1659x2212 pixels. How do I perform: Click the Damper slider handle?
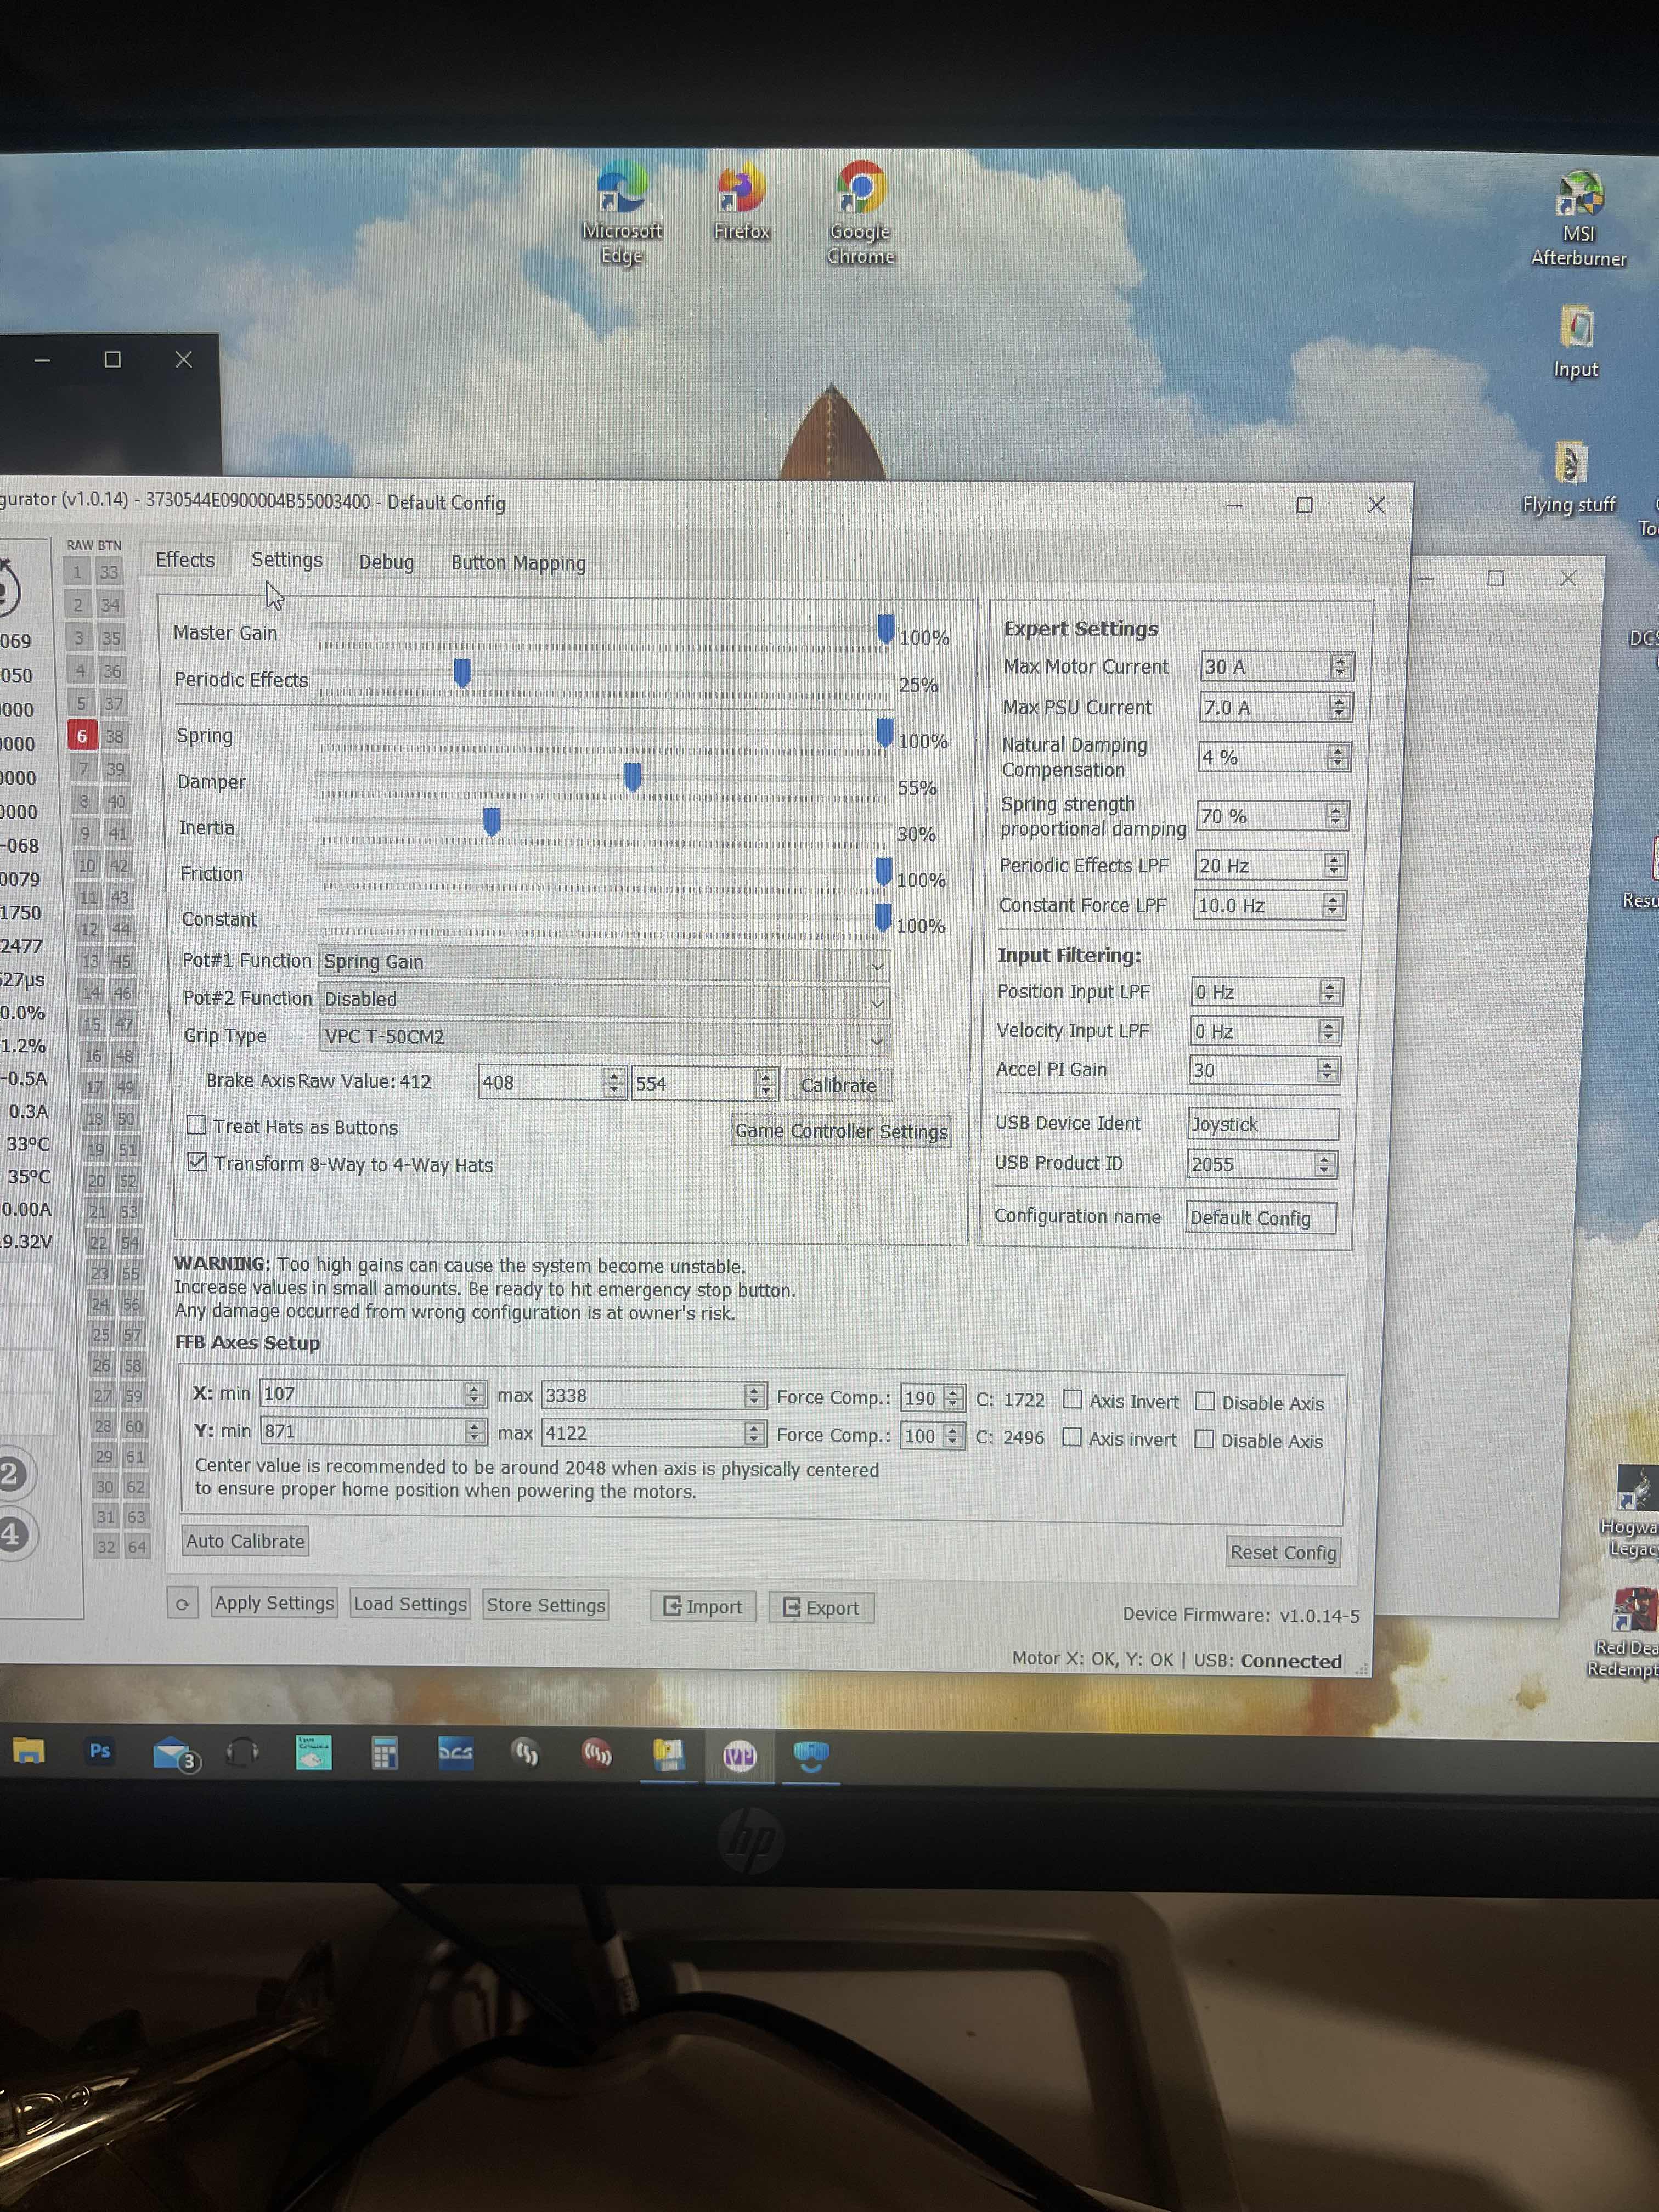point(632,777)
